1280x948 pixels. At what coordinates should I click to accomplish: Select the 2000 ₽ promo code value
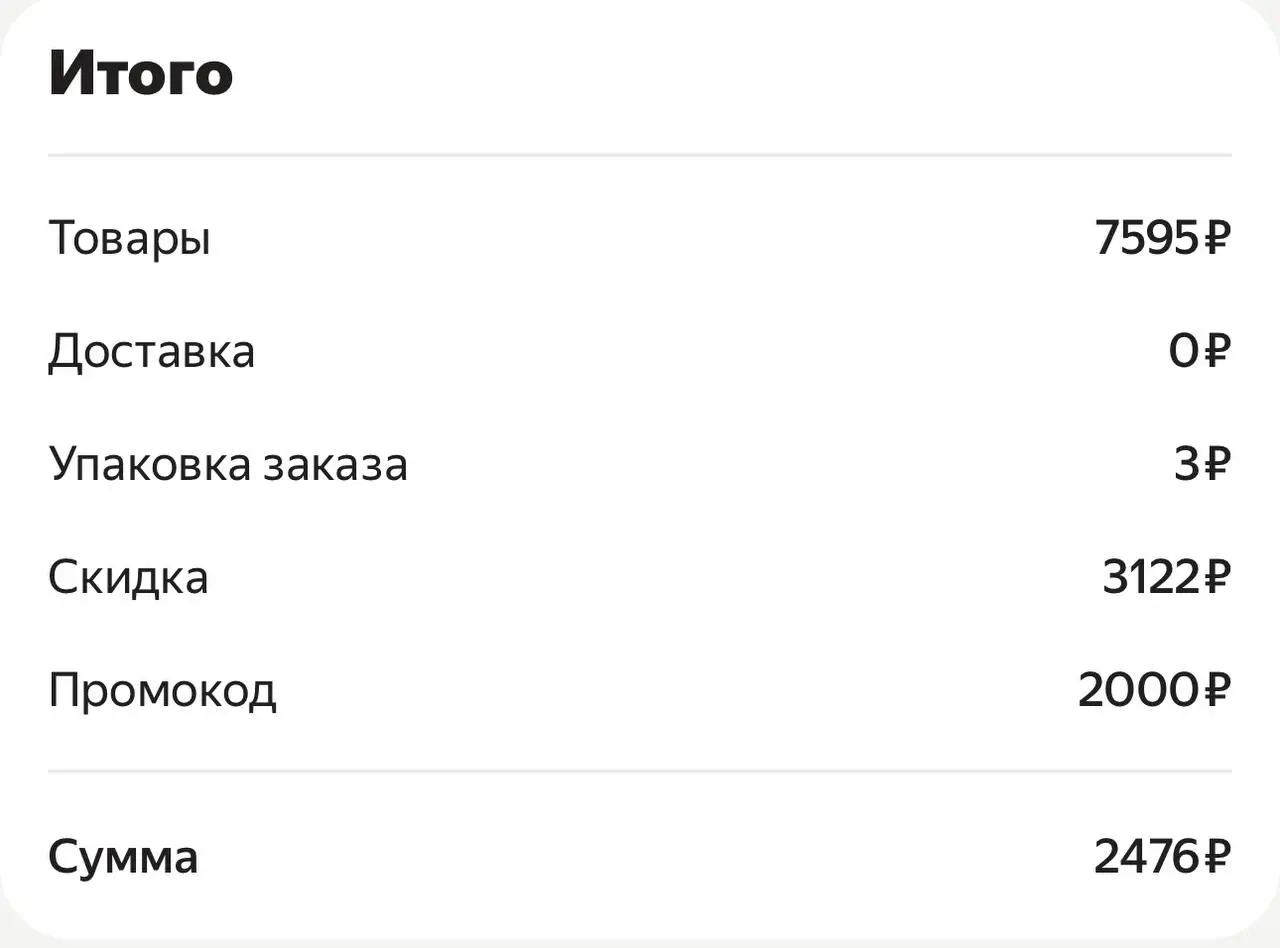(x=1154, y=690)
